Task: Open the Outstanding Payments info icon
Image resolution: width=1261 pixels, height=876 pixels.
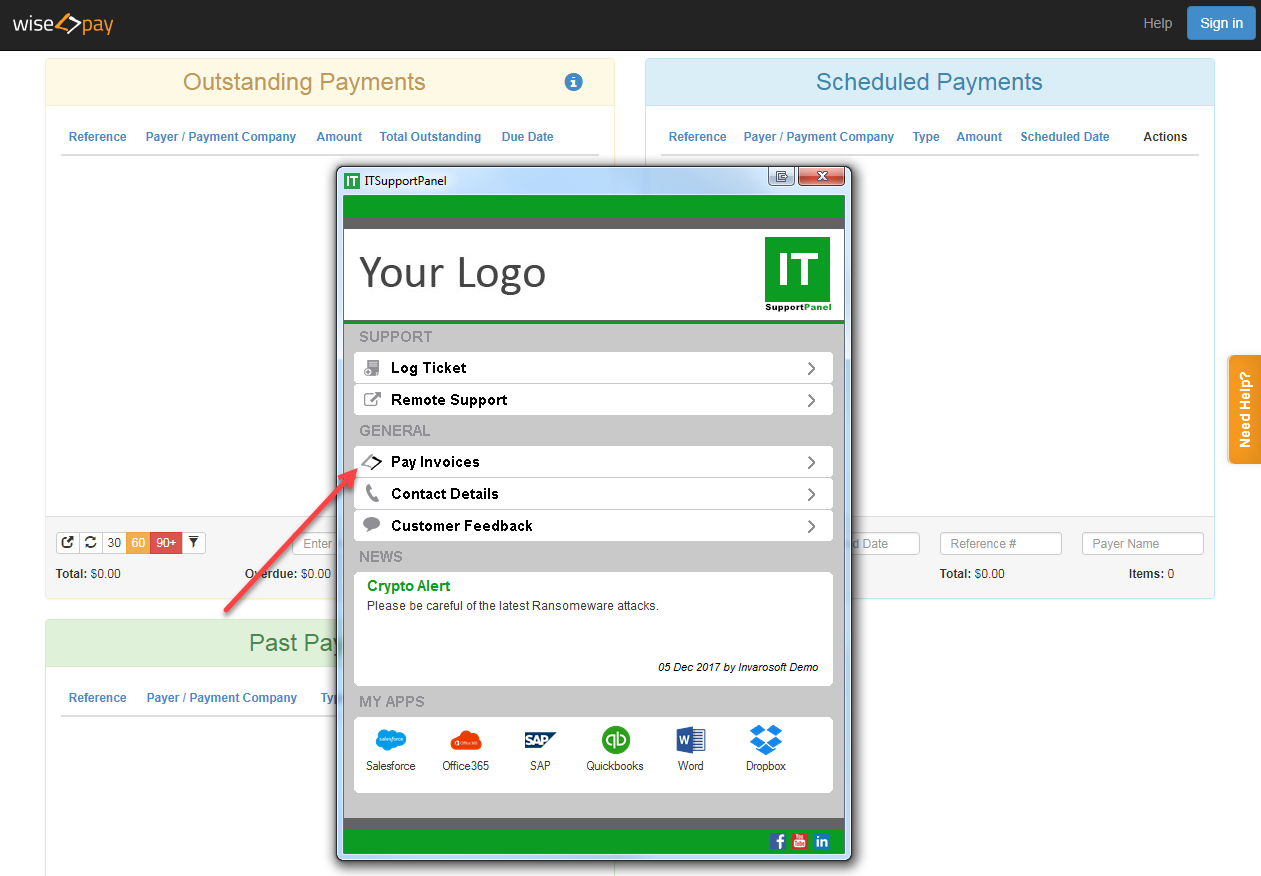Action: [x=573, y=82]
